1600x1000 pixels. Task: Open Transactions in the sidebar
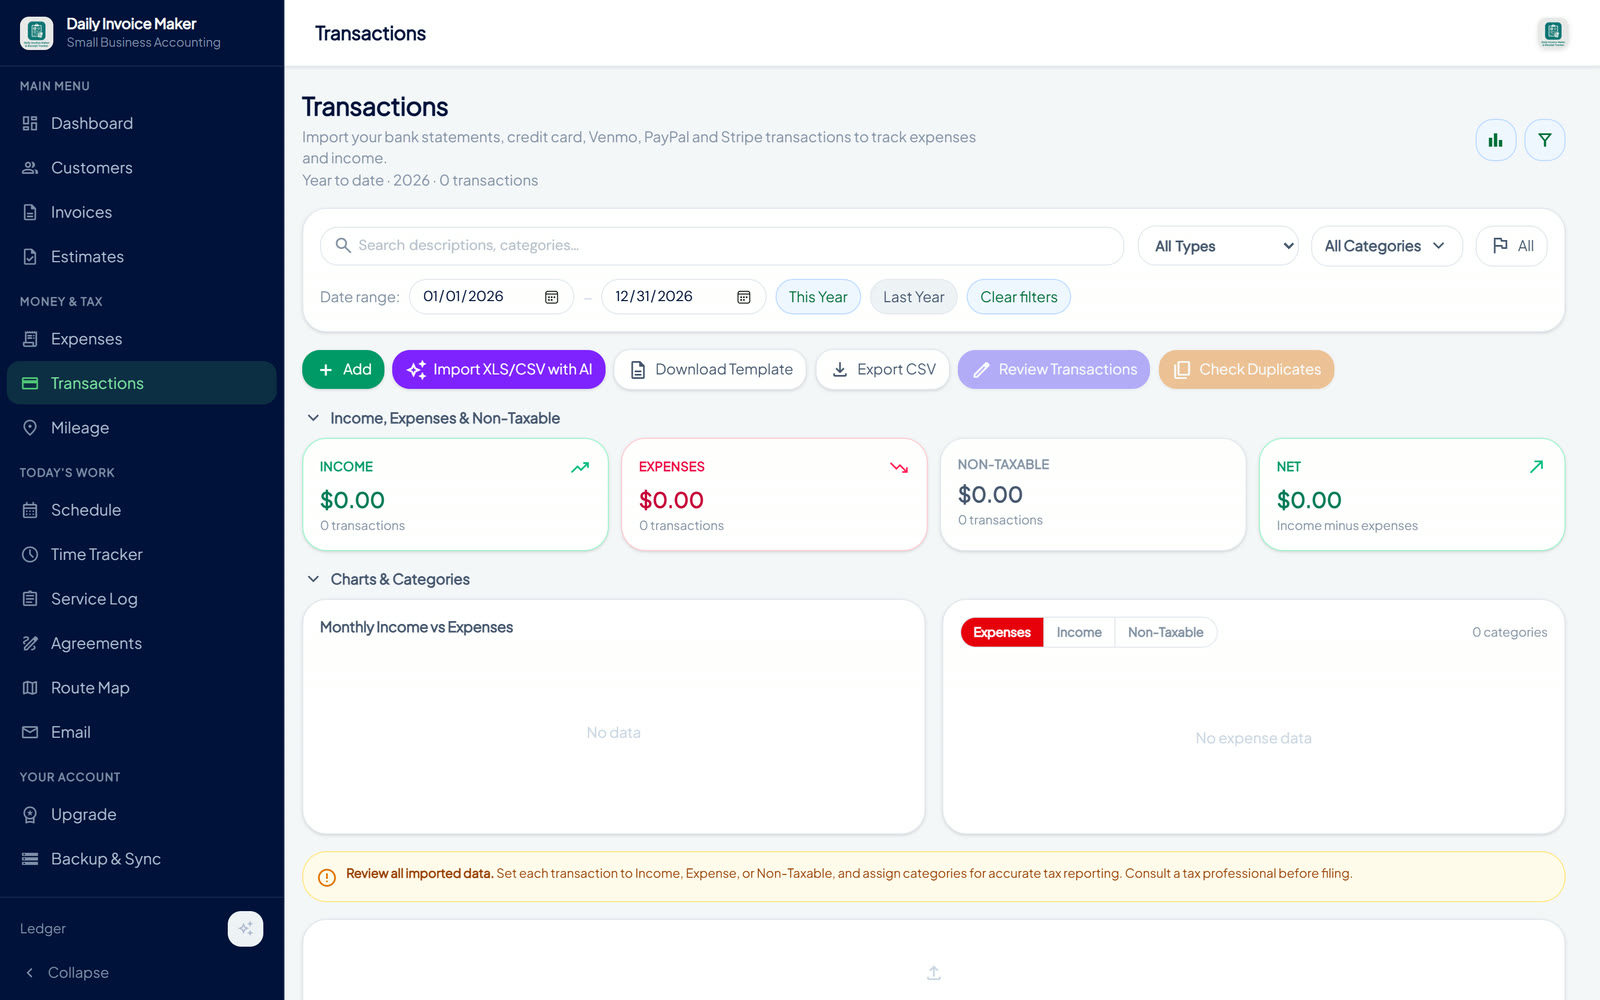pyautogui.click(x=141, y=383)
